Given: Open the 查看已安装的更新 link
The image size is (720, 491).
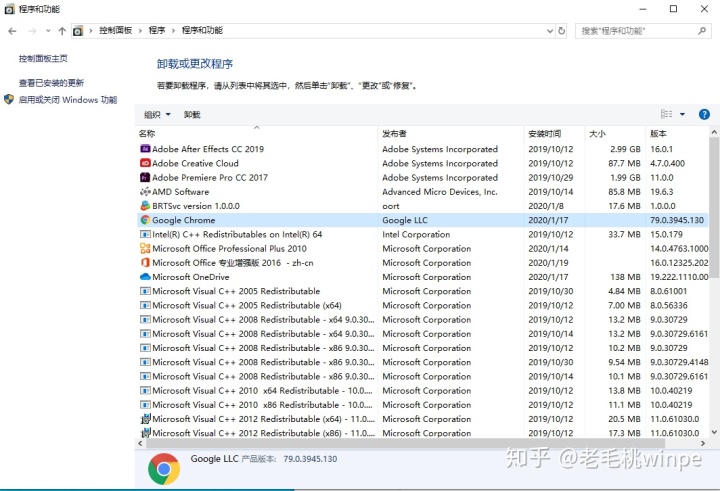Looking at the screenshot, I should click(x=51, y=83).
